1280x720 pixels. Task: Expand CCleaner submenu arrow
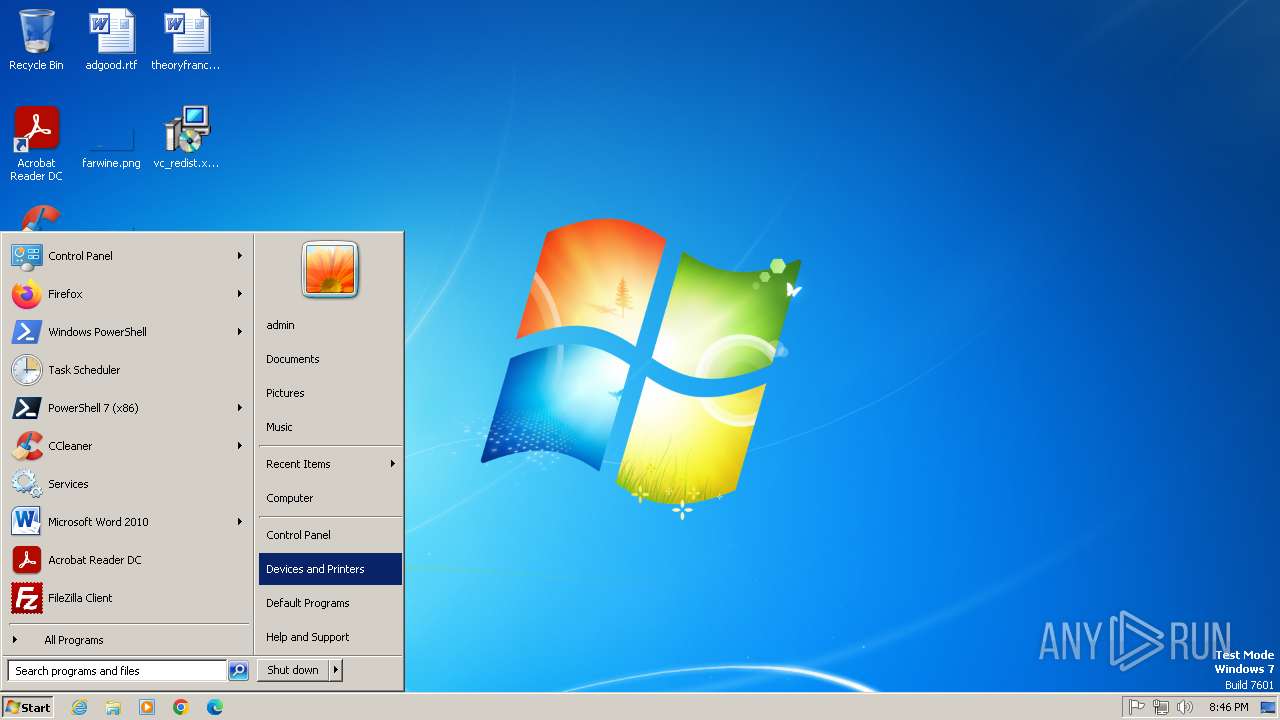pos(240,446)
